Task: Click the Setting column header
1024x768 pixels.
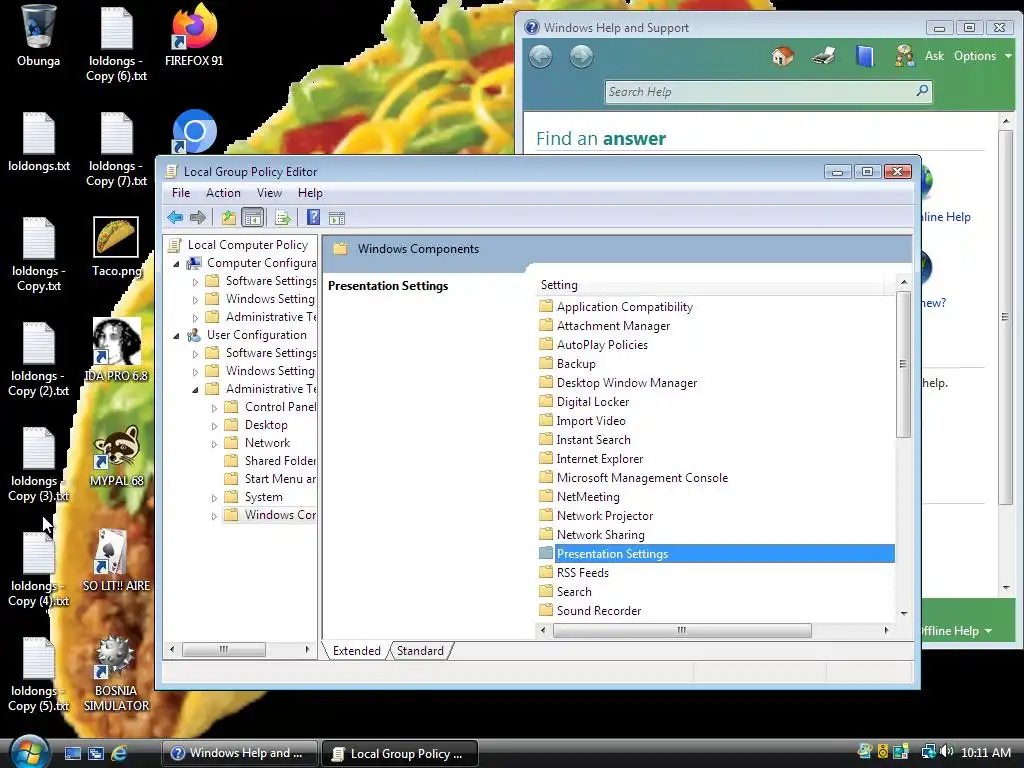Action: [711, 285]
